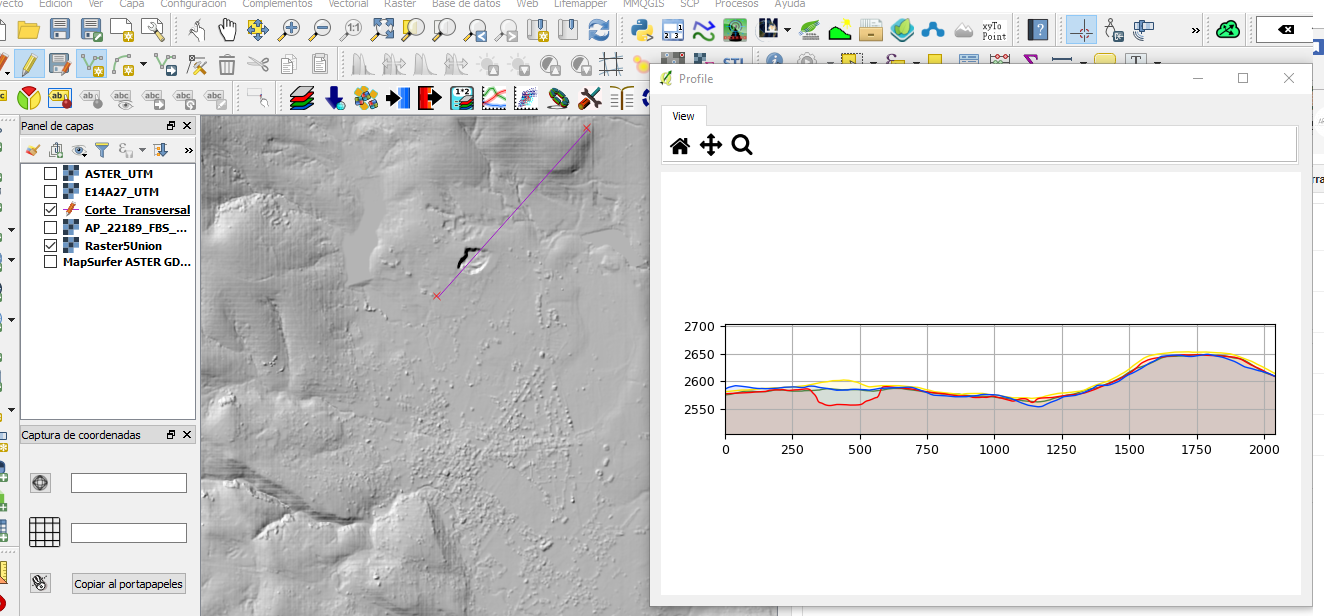Click the Copiar al portapapeles button
The image size is (1324, 616).
coord(129,584)
